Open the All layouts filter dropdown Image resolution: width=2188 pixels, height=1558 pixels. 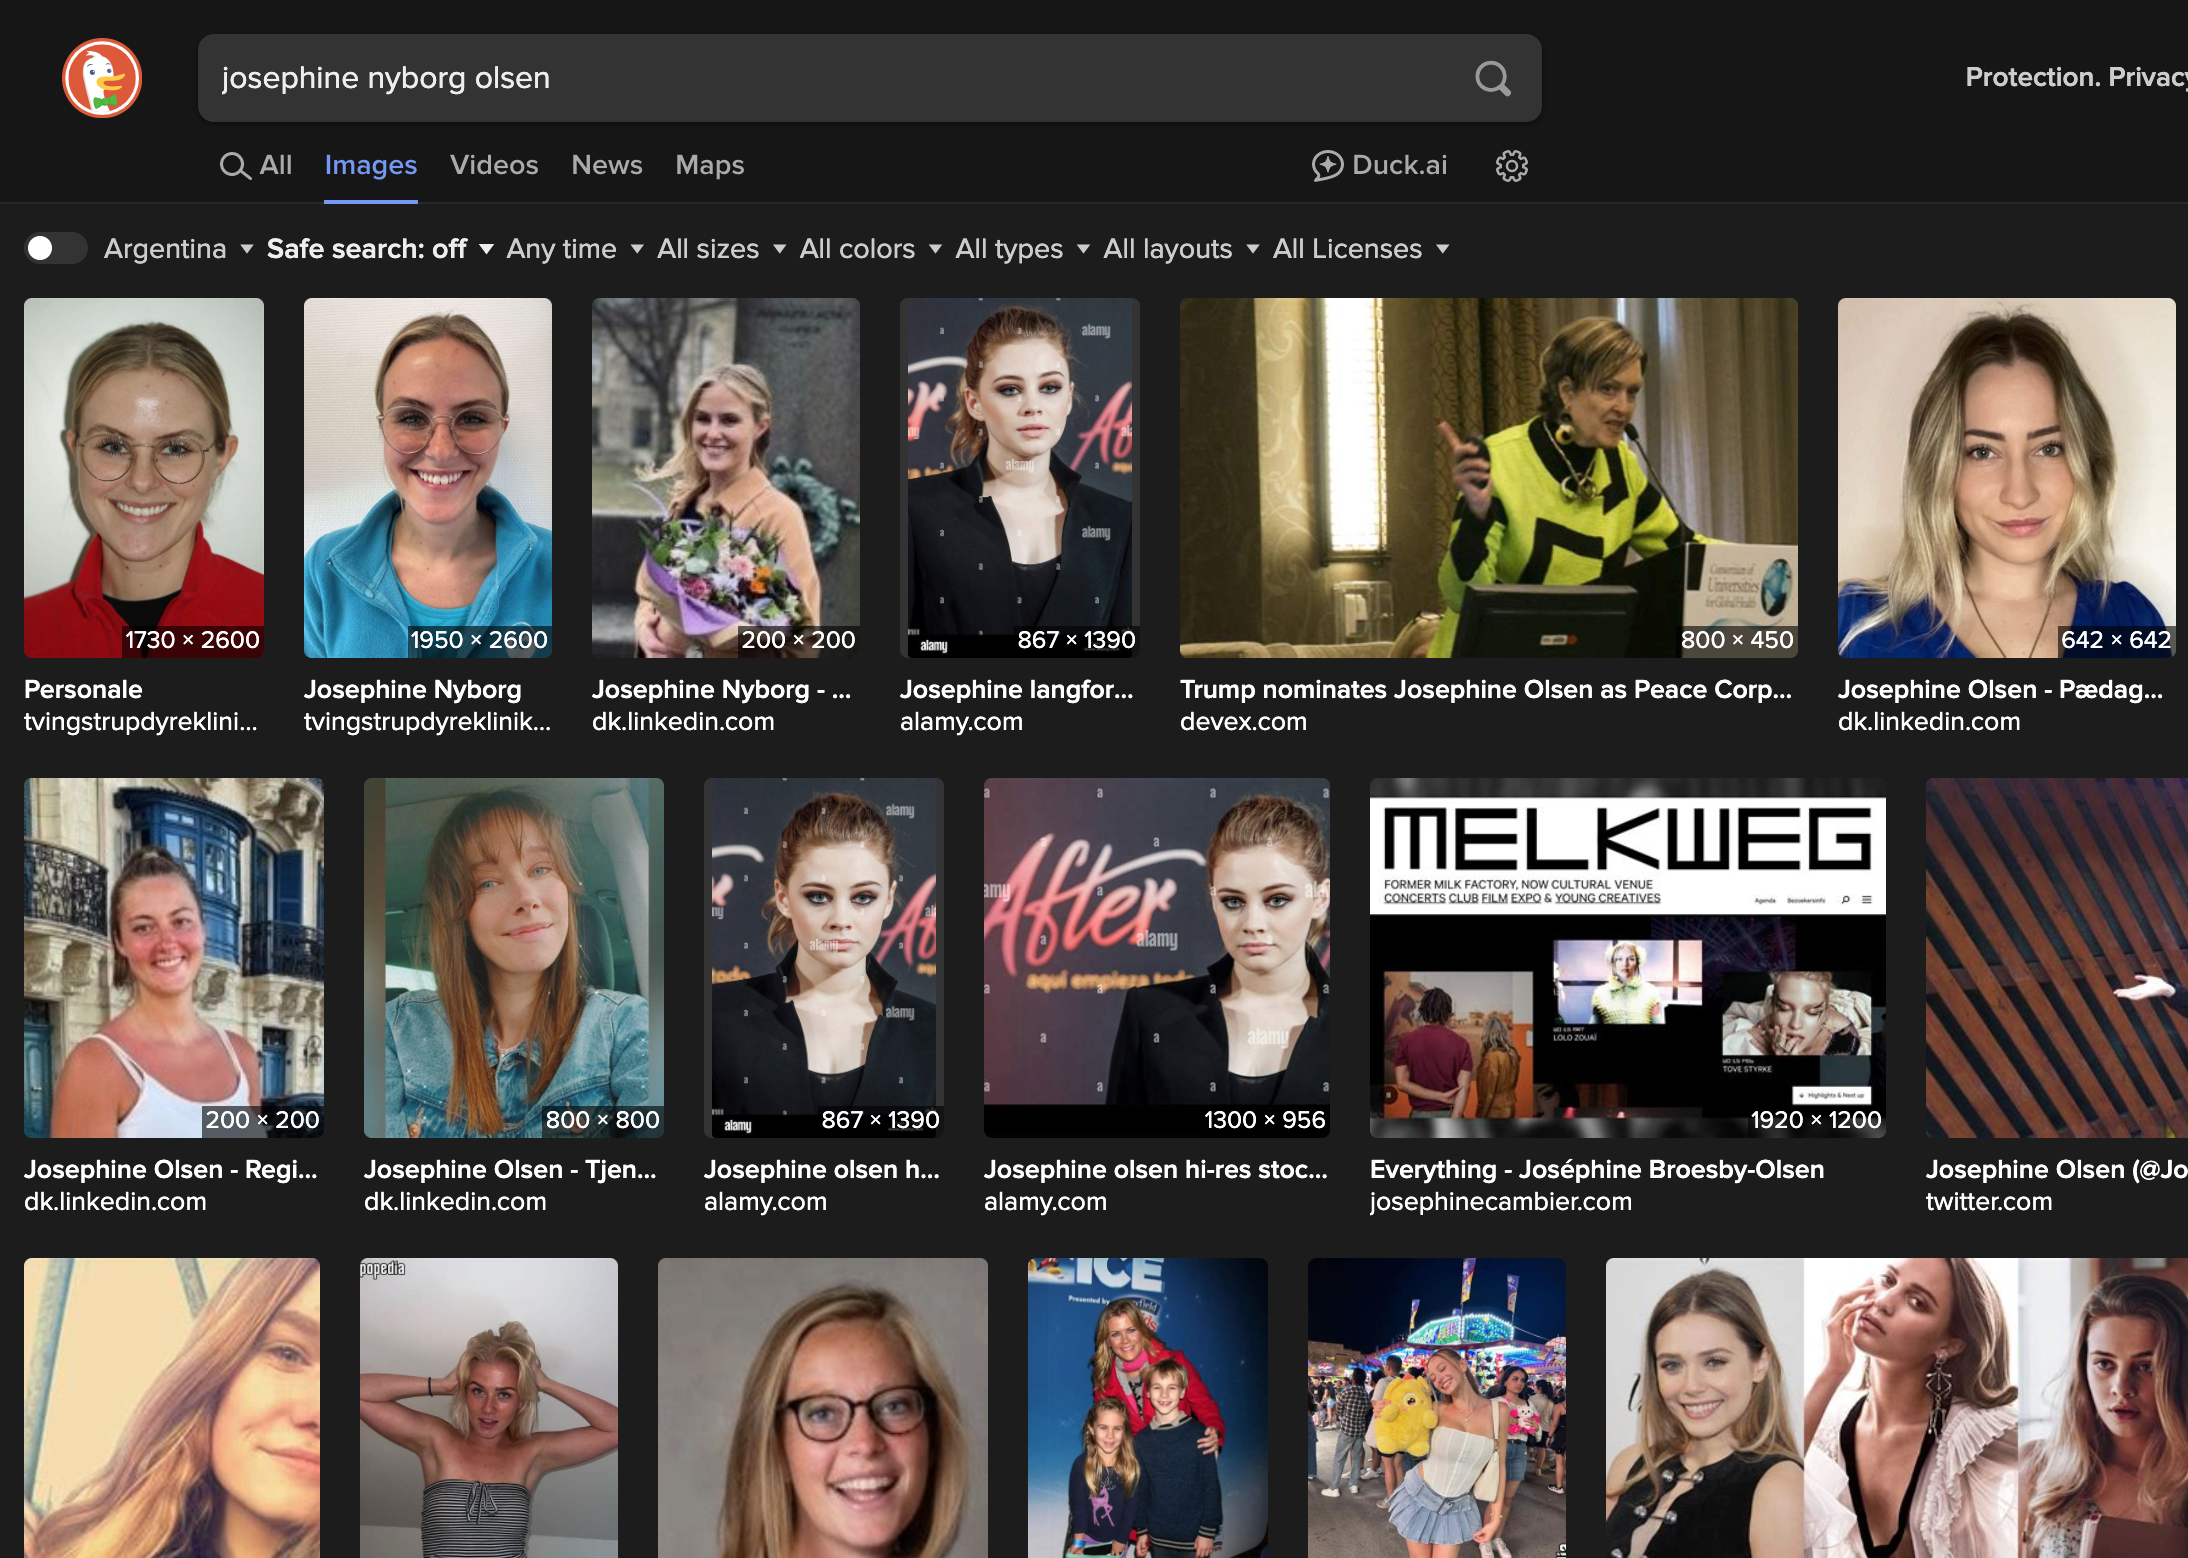click(x=1181, y=248)
